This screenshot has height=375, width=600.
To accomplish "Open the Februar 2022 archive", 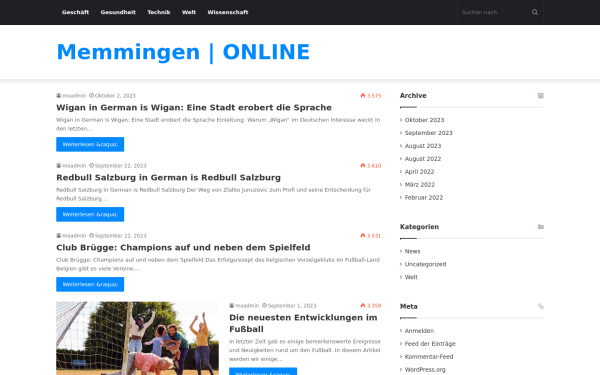I will click(x=424, y=198).
